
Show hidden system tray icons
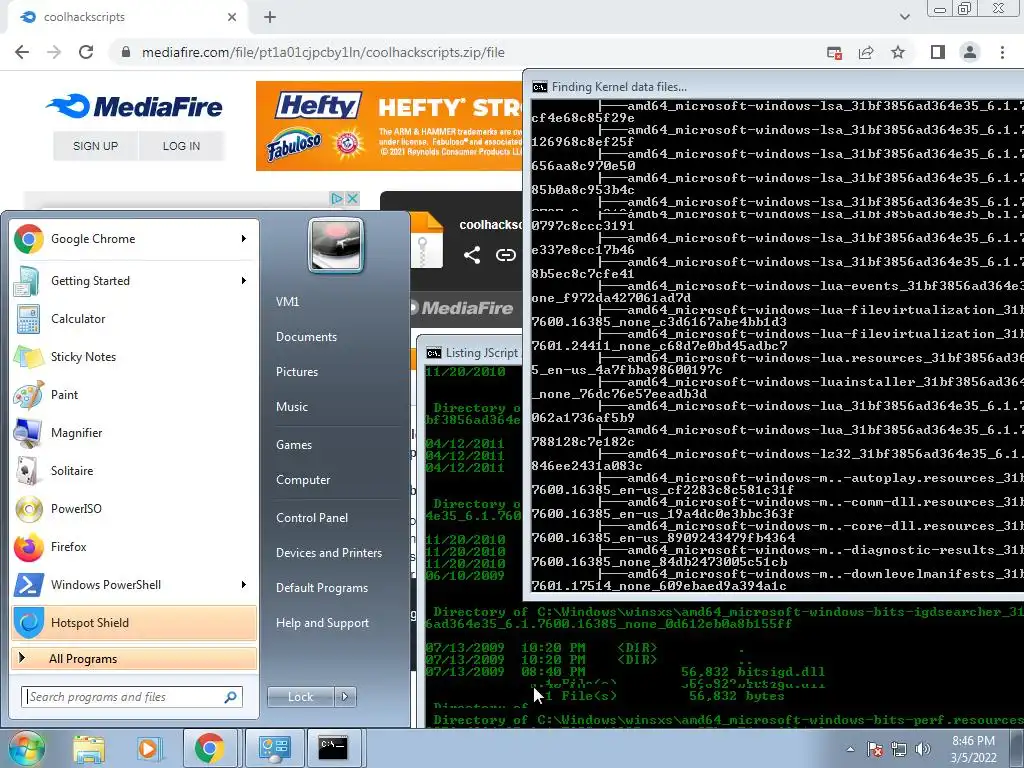850,750
